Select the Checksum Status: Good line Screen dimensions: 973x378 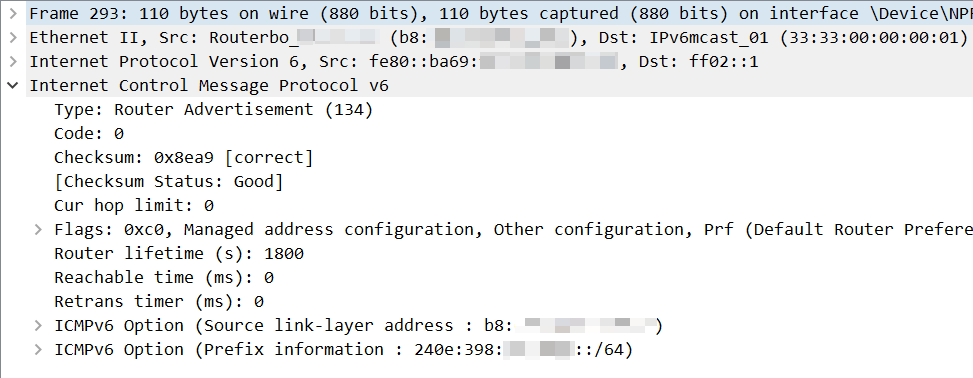[169, 182]
